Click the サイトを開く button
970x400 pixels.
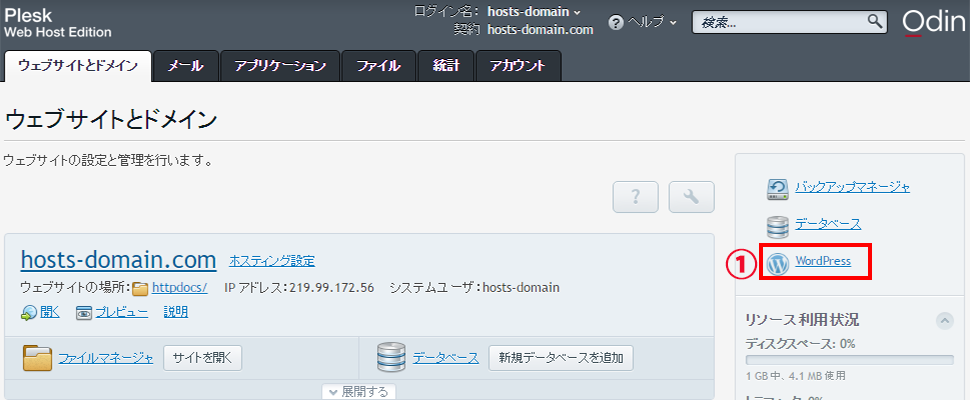tap(202, 358)
